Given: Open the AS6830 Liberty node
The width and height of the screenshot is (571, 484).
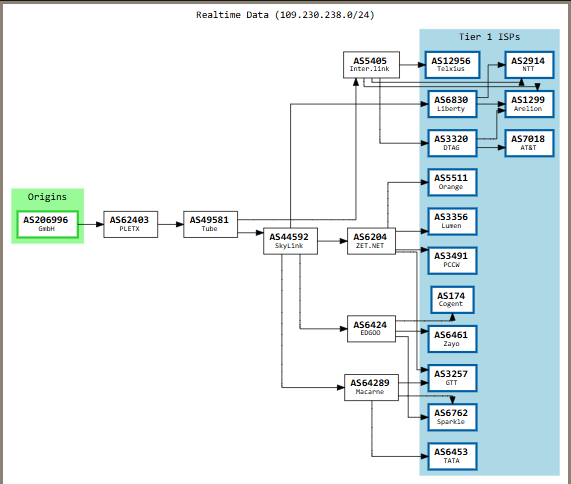Looking at the screenshot, I should (452, 104).
